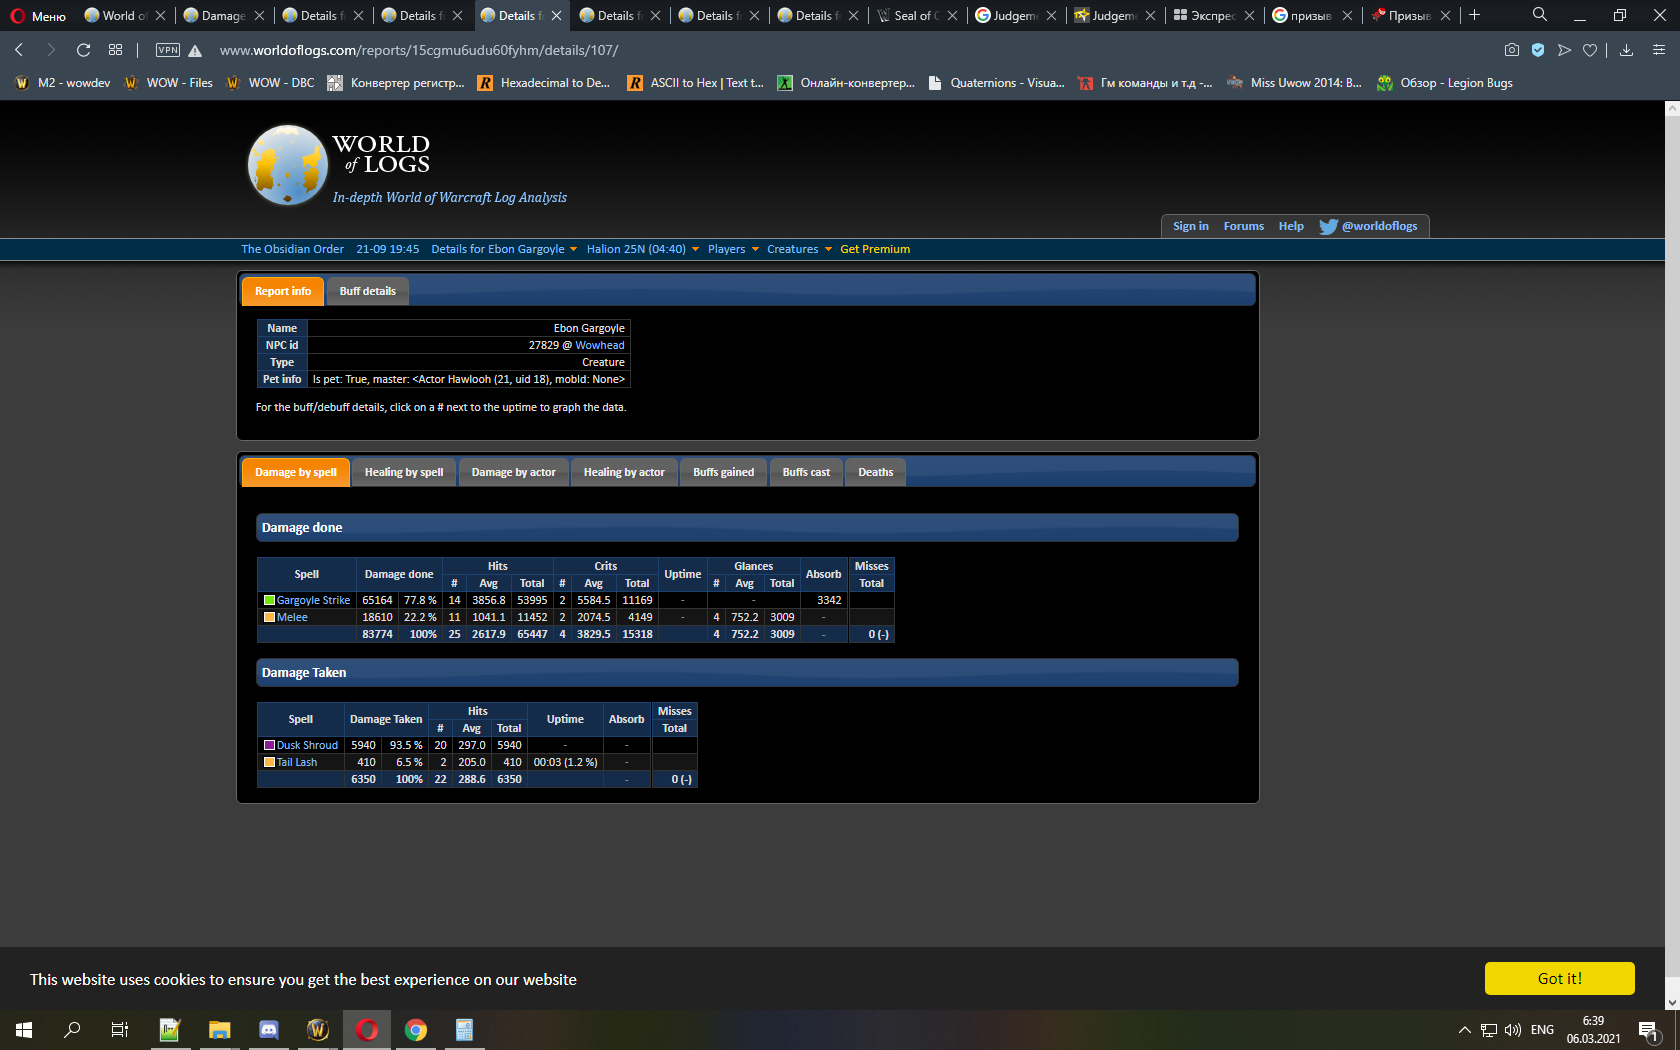Toggle the VPN badge in address bar
Image resolution: width=1680 pixels, height=1050 pixels.
coord(168,50)
